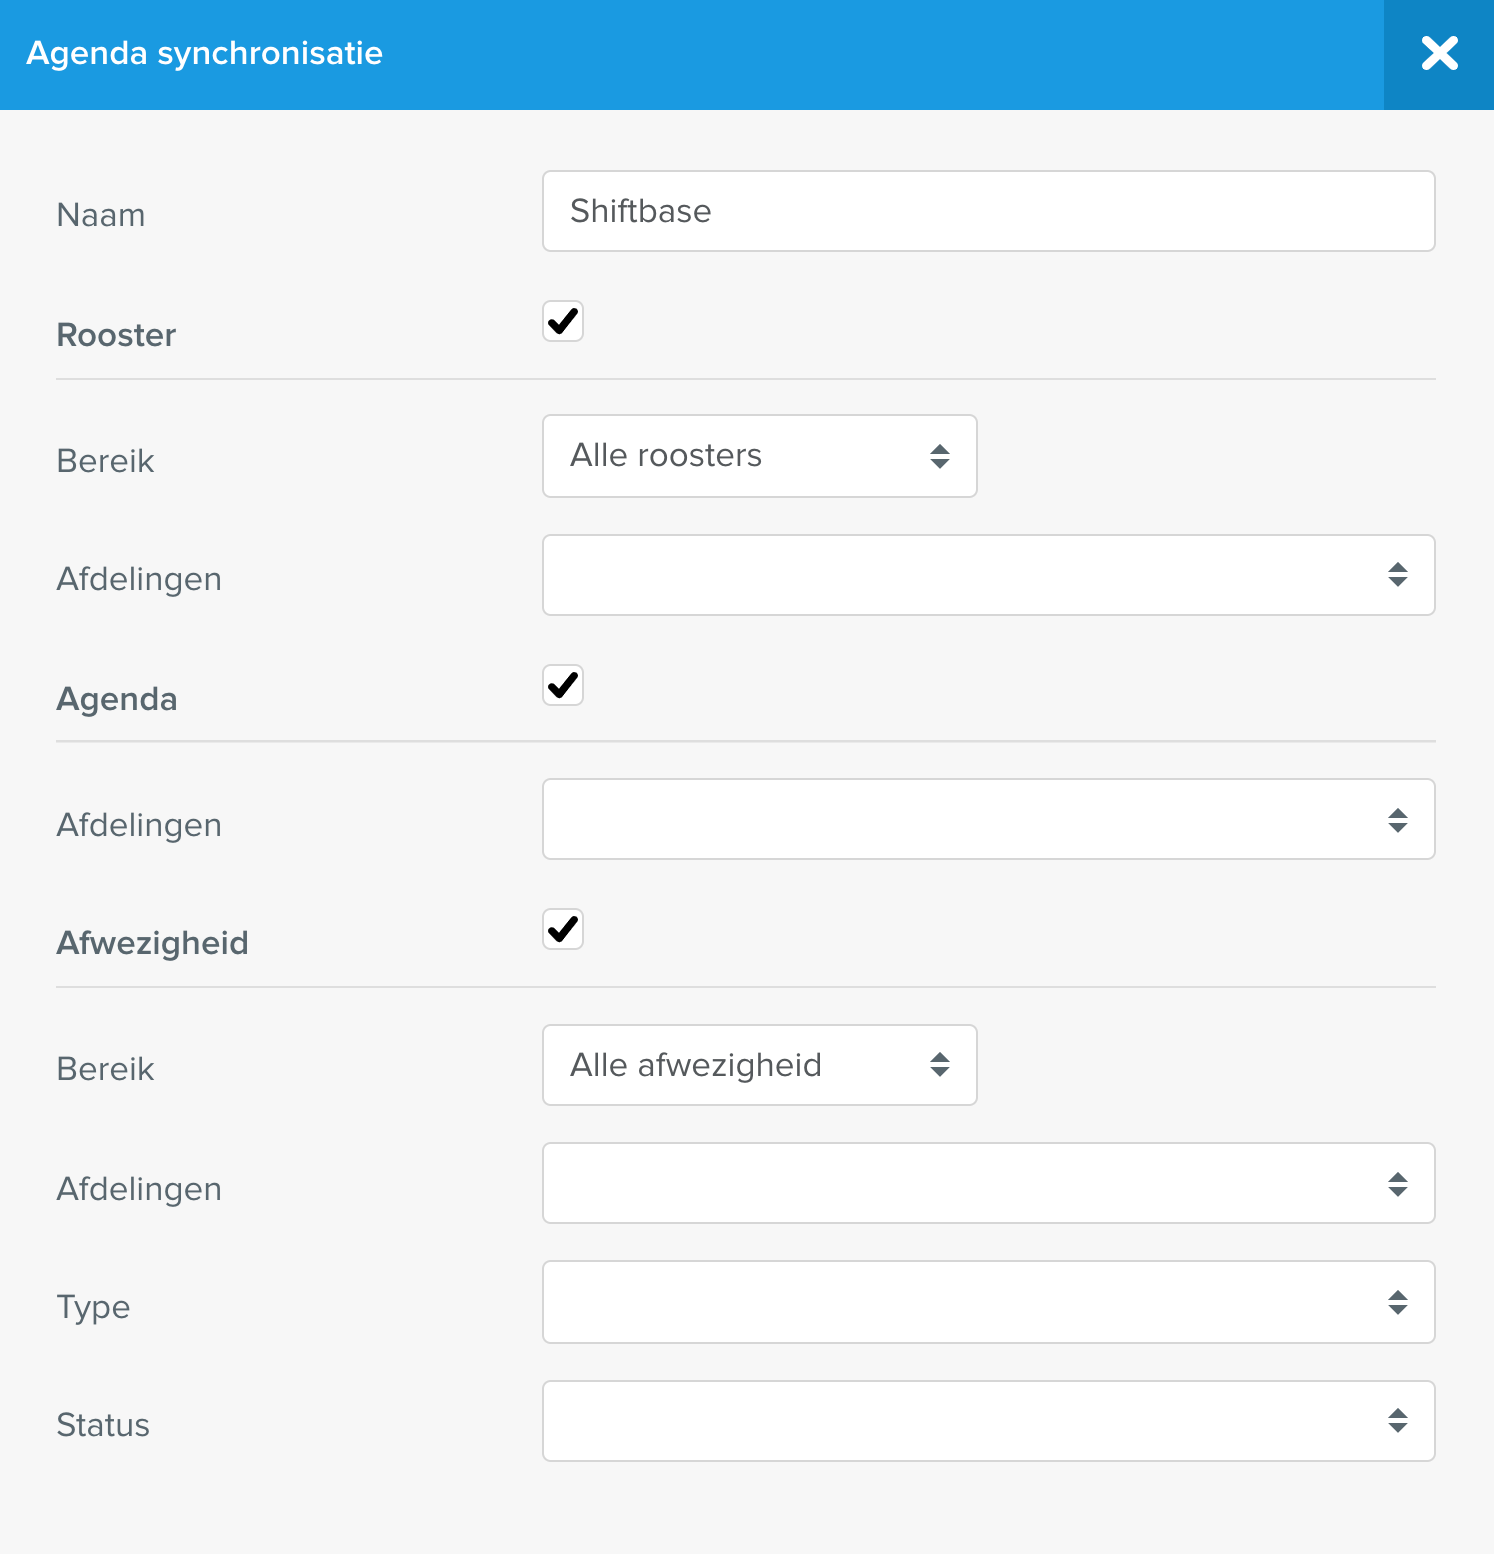
Task: Disable the Afwezigheid checkbox
Action: 563,929
